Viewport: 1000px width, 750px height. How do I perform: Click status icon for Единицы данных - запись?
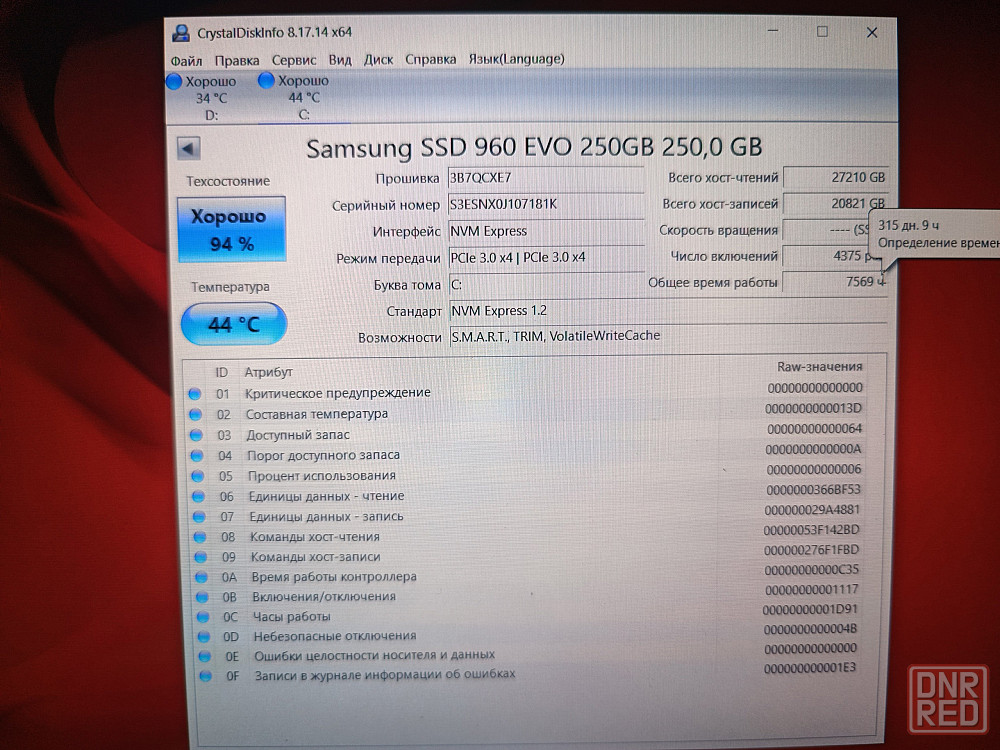coord(199,517)
